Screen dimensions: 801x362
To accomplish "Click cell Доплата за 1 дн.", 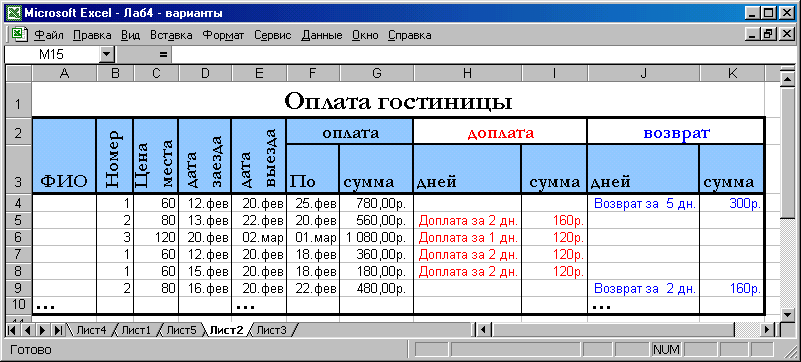I will pos(467,237).
